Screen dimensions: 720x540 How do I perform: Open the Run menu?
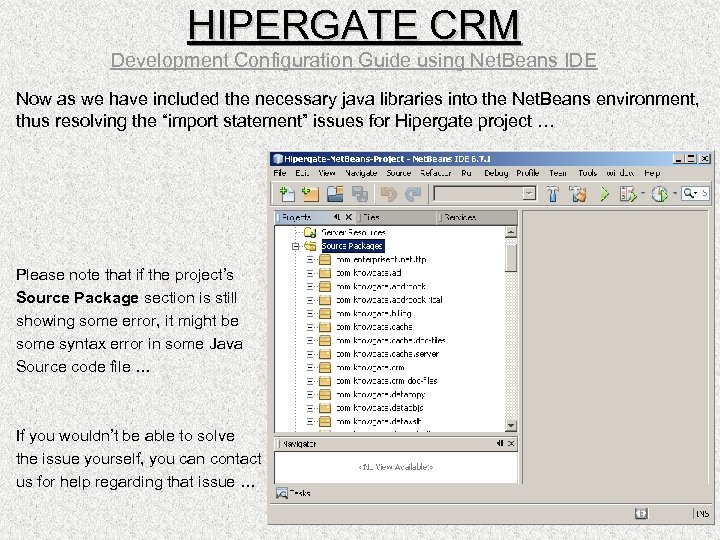click(467, 173)
